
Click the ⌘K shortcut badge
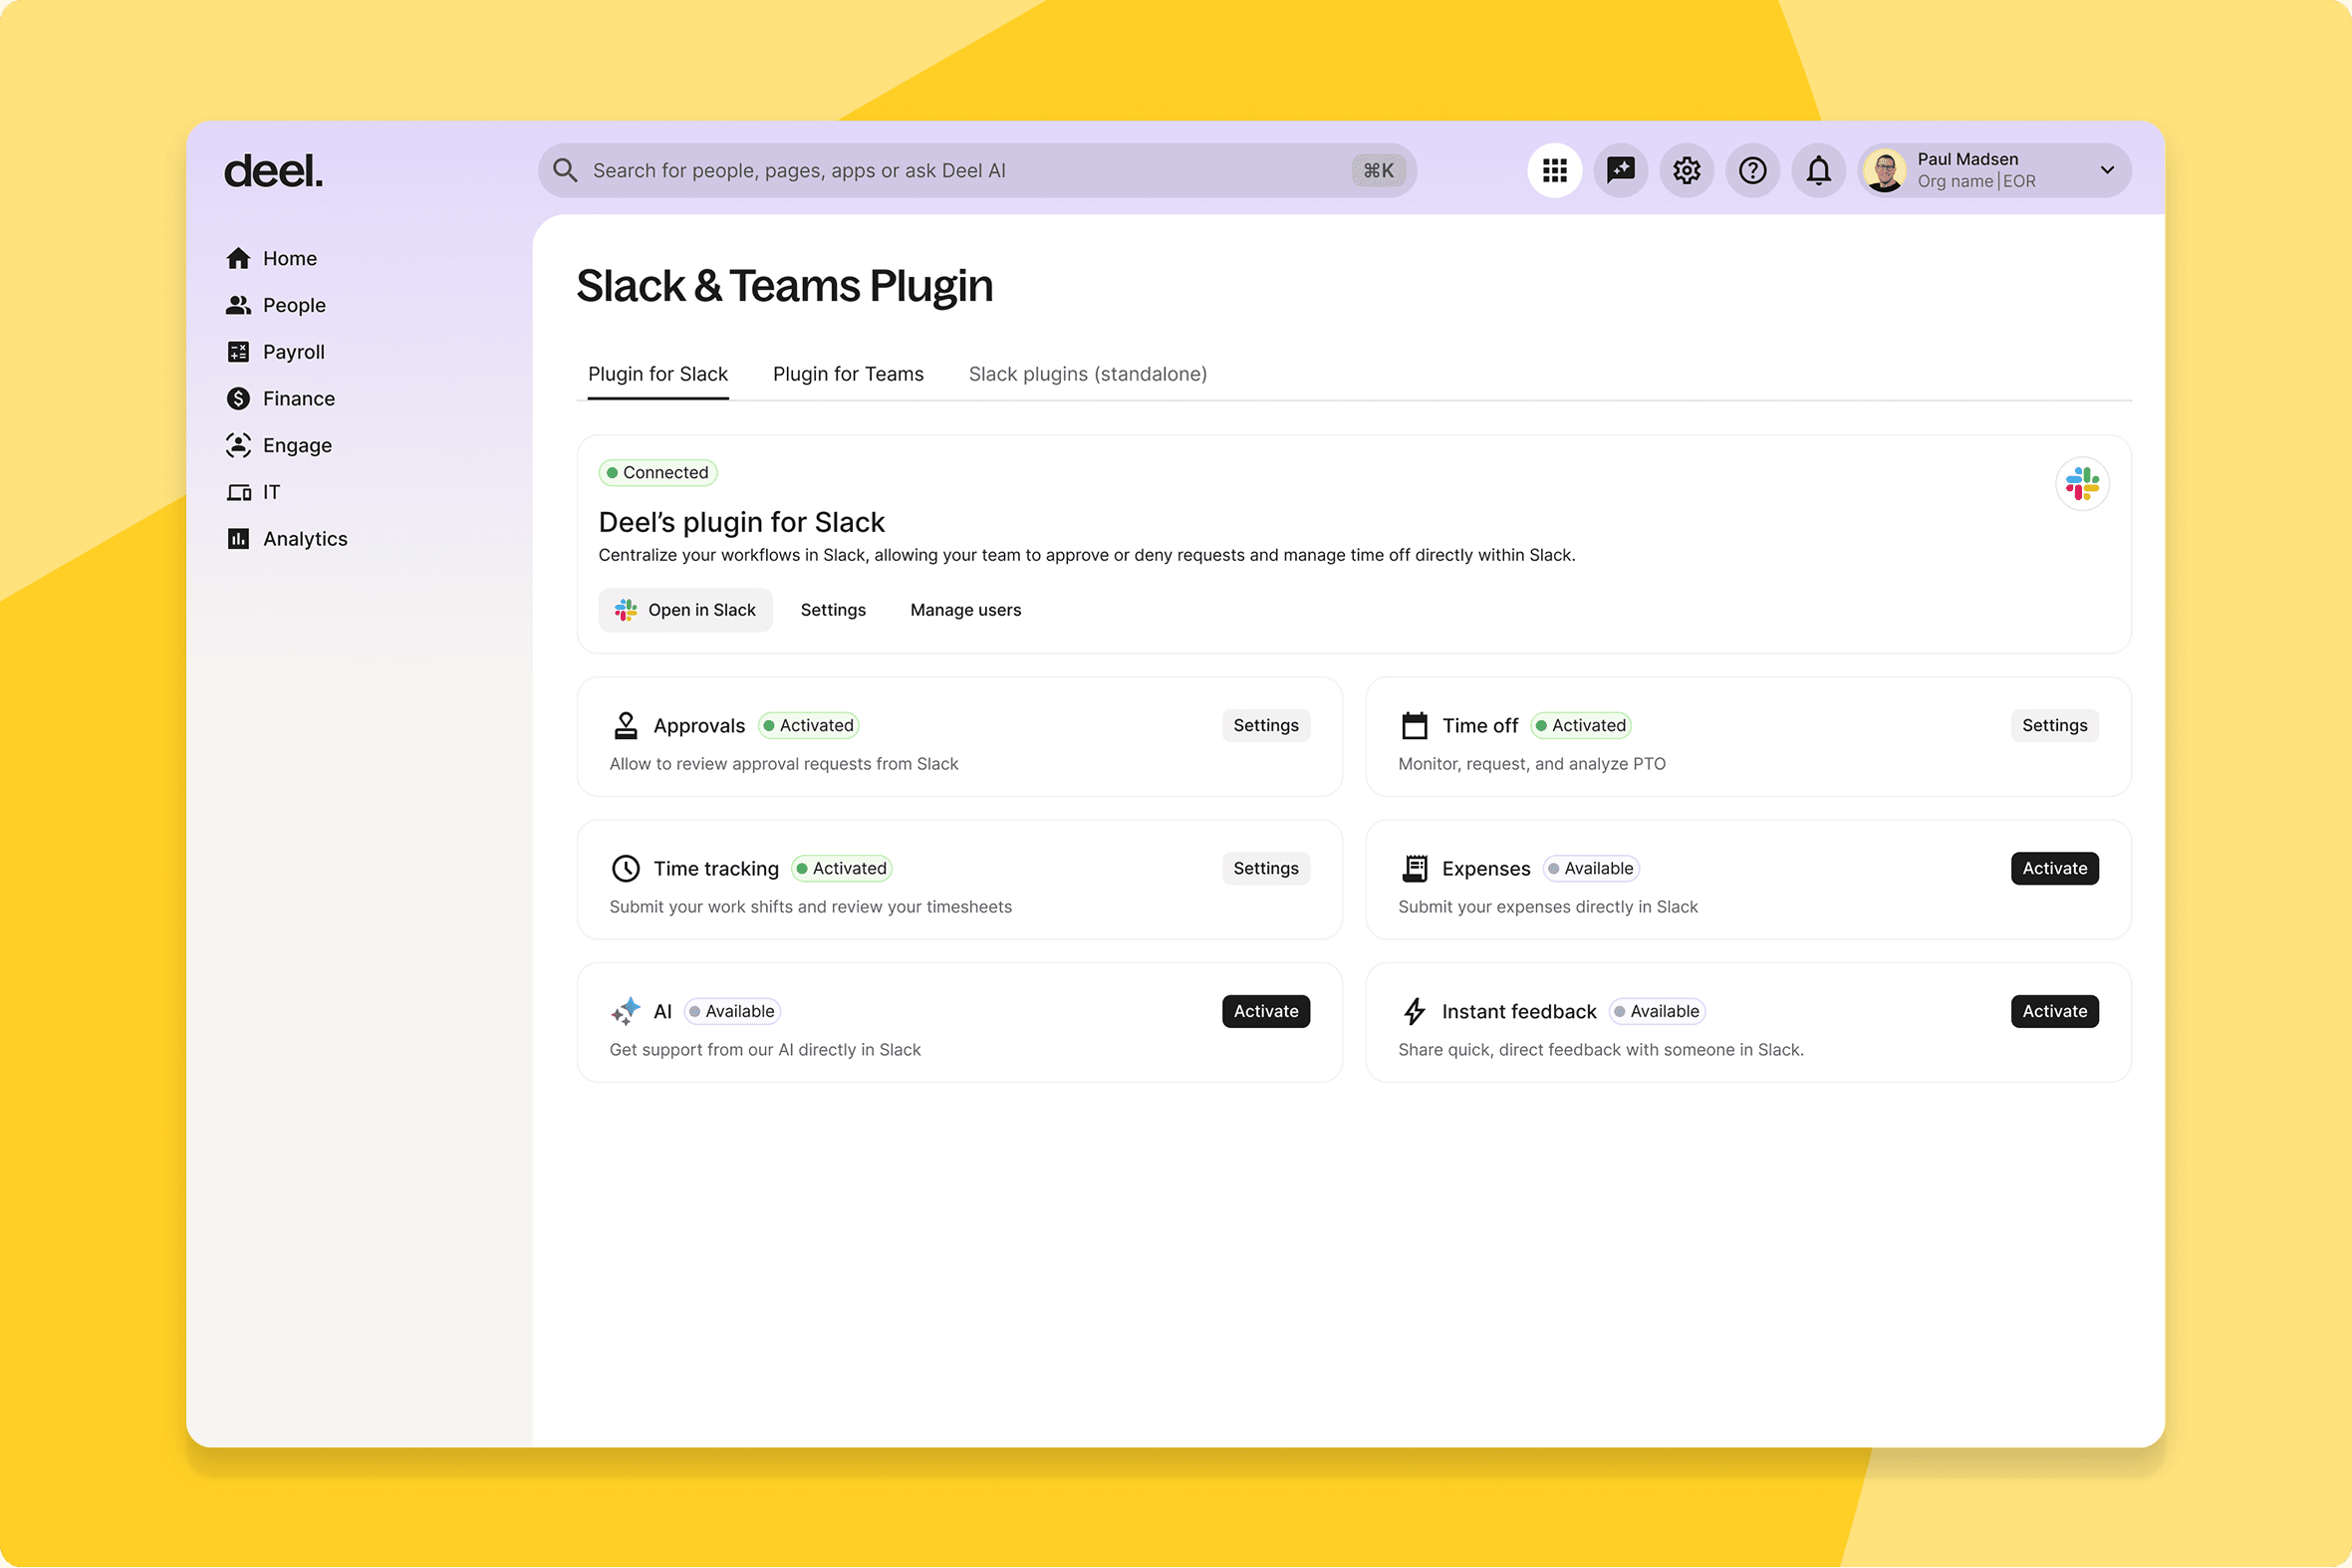coord(1378,170)
